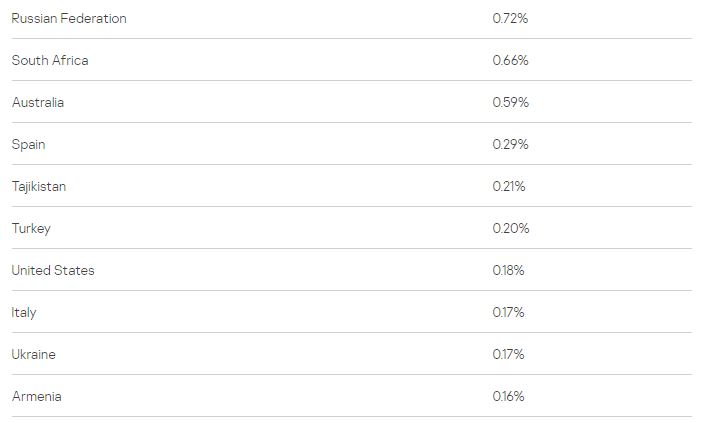Click the 0.21% percentage for Tajikistan

pos(509,187)
